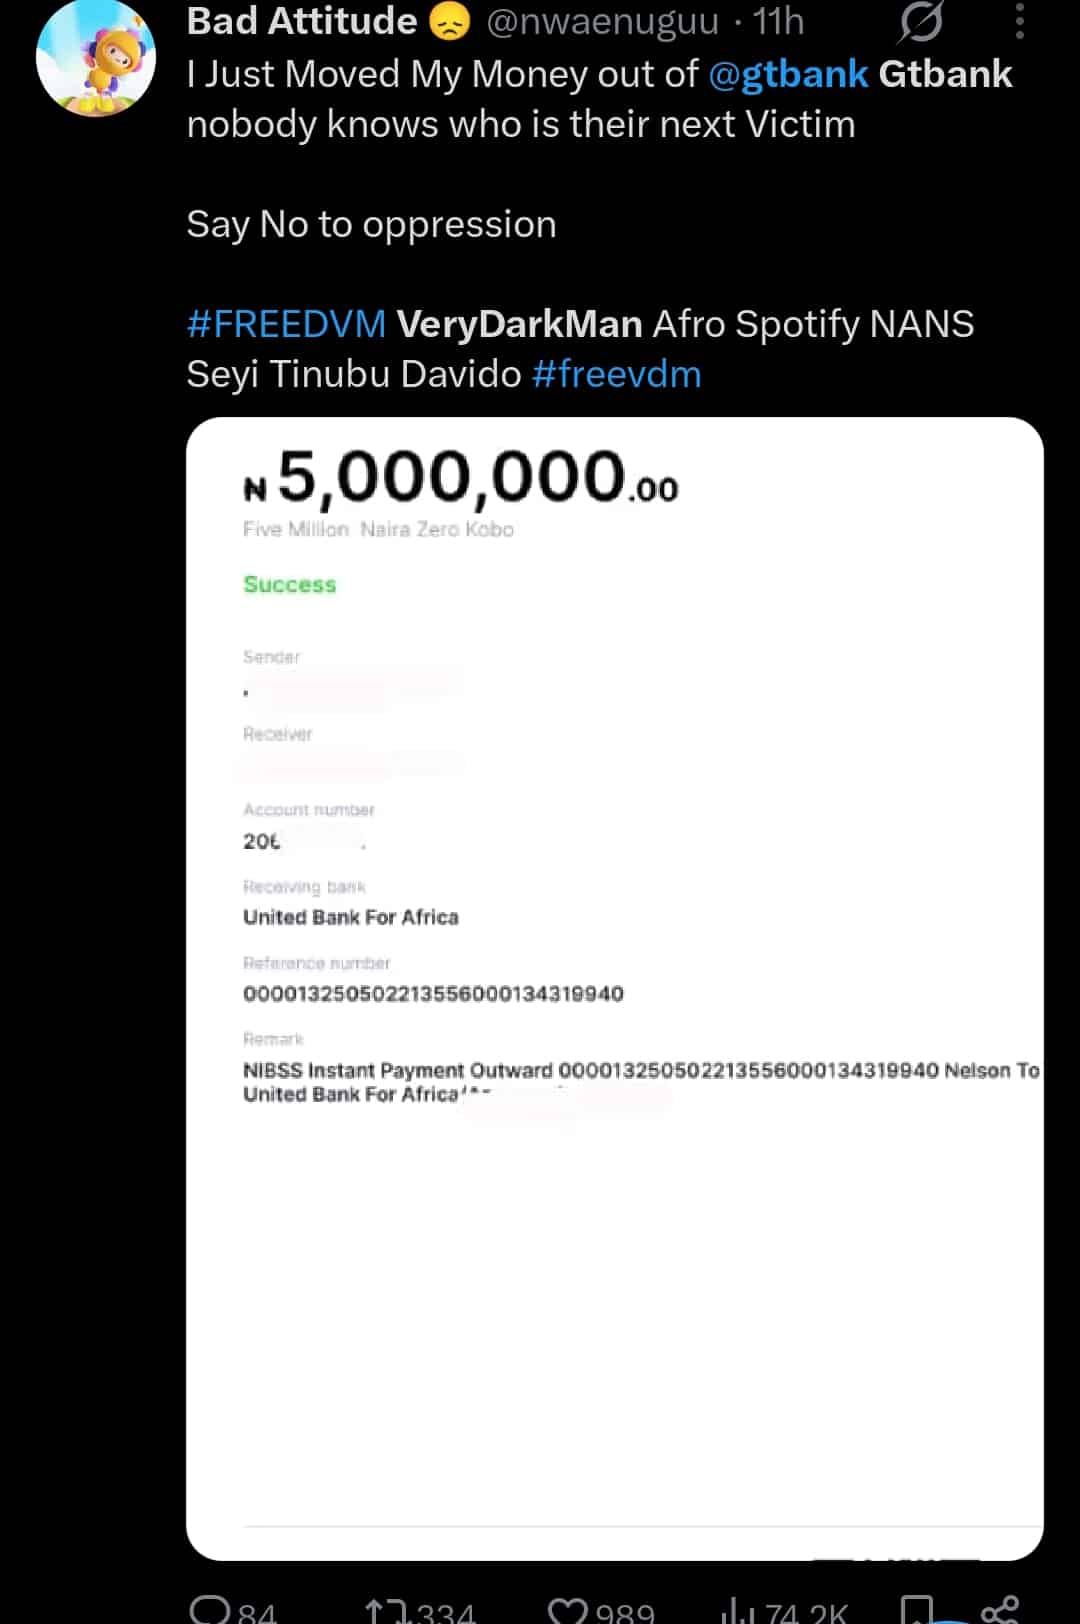Click the lowercase #freevdm hashtag

(616, 374)
